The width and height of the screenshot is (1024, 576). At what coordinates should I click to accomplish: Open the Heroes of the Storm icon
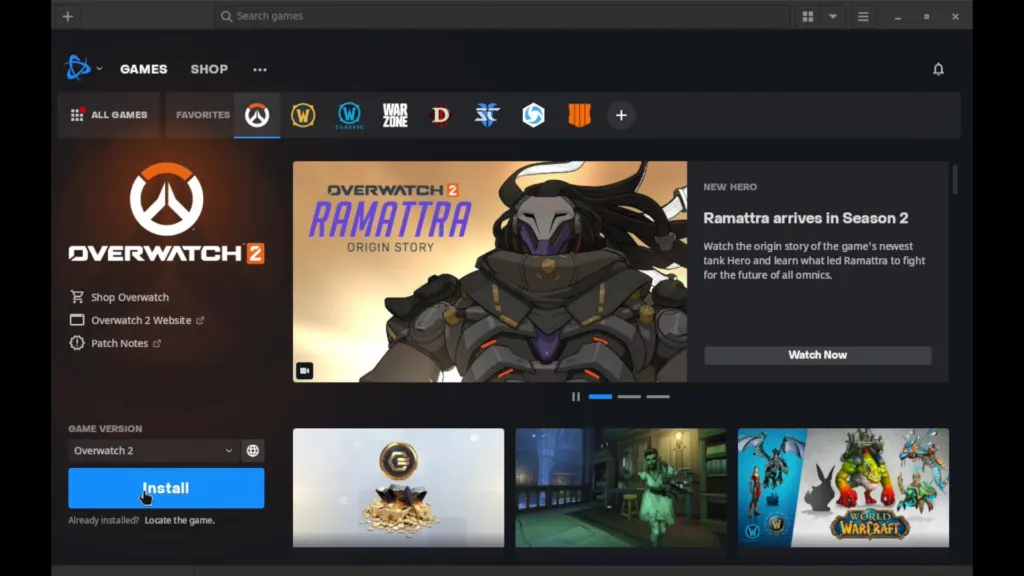pos(534,115)
